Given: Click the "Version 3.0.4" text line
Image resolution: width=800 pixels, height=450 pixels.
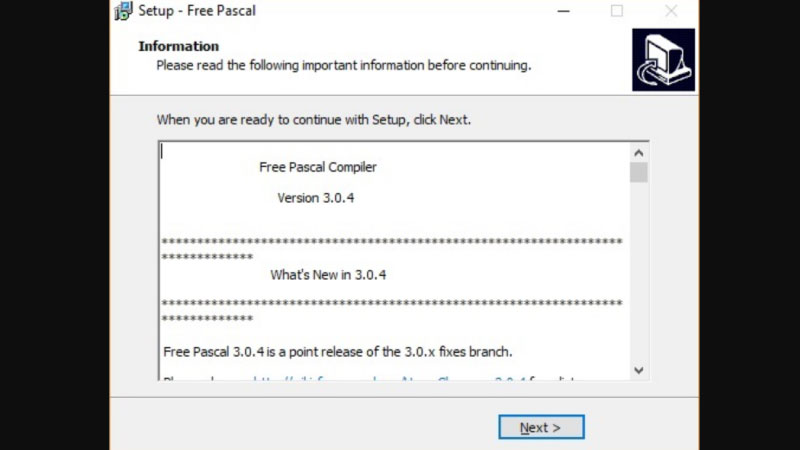Looking at the screenshot, I should 316,198.
